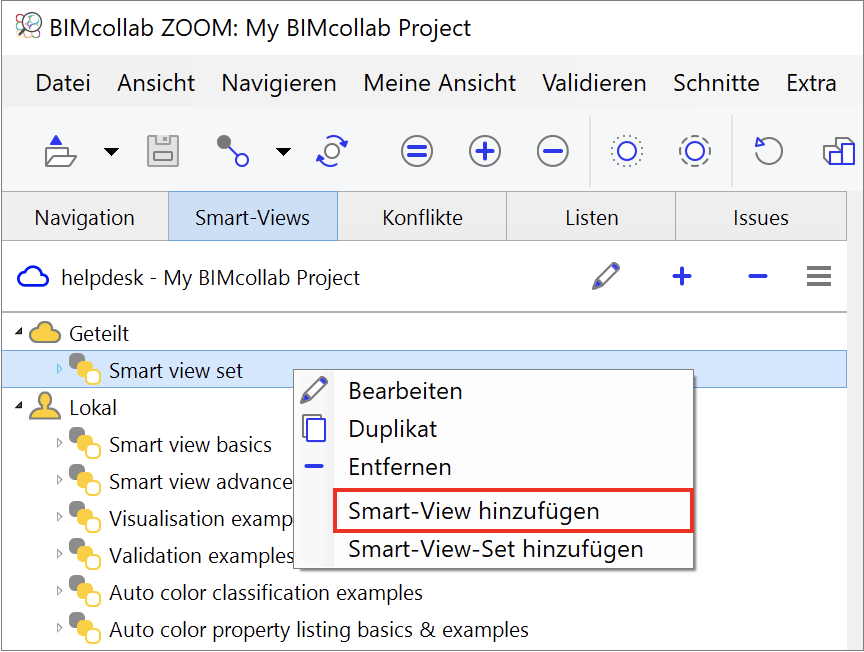Click the edit pencil icon in panel header
Screen dimensions: 864x652
click(606, 276)
